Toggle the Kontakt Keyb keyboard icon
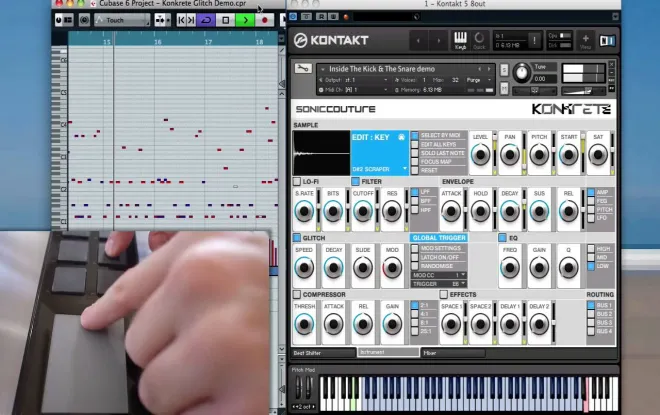The height and width of the screenshot is (415, 660). 460,40
